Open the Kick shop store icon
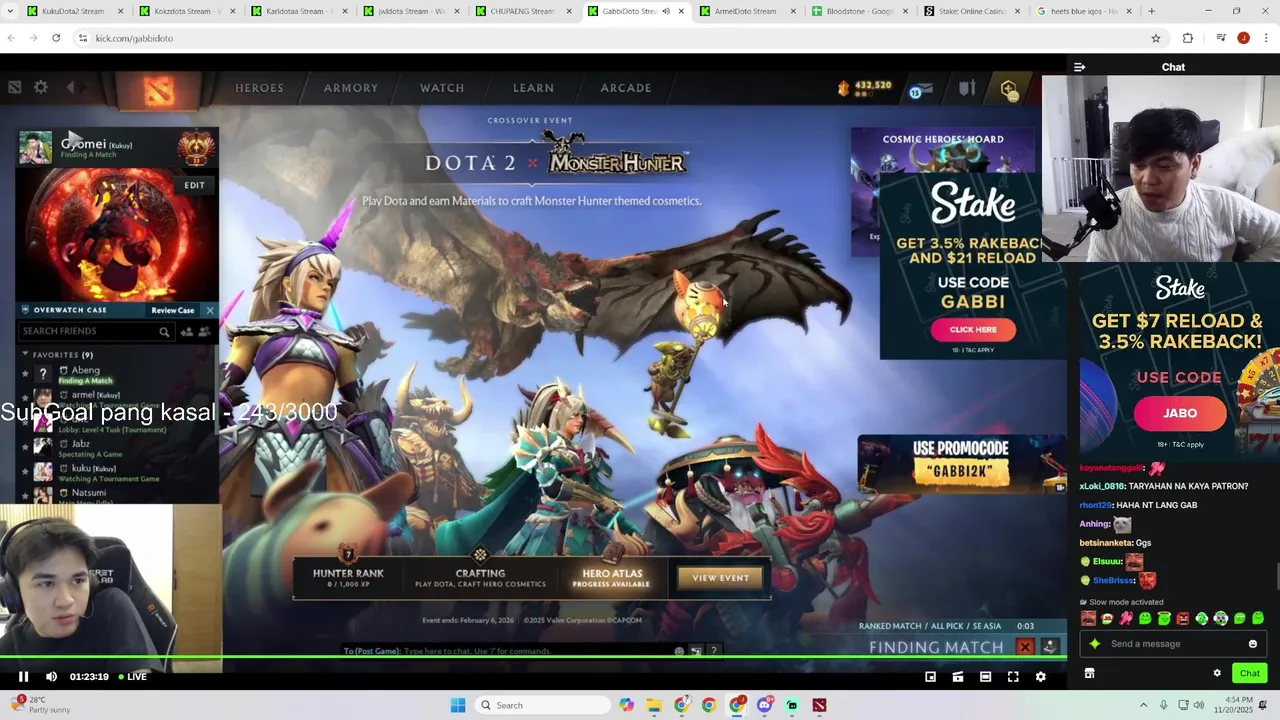Image resolution: width=1280 pixels, height=720 pixels. (1089, 673)
